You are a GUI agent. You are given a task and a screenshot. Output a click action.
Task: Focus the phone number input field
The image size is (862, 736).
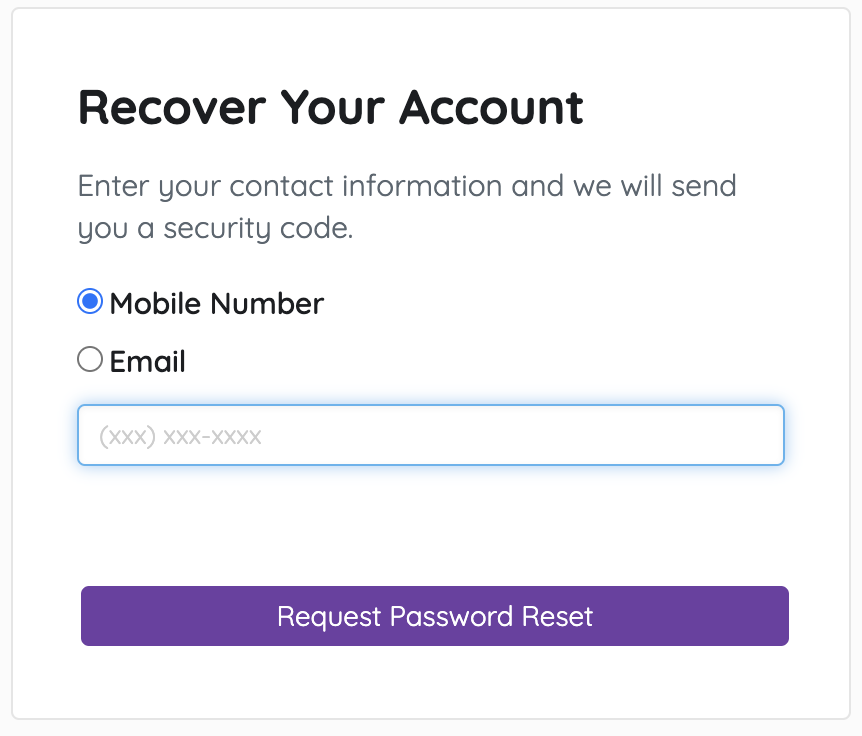pyautogui.click(x=431, y=435)
